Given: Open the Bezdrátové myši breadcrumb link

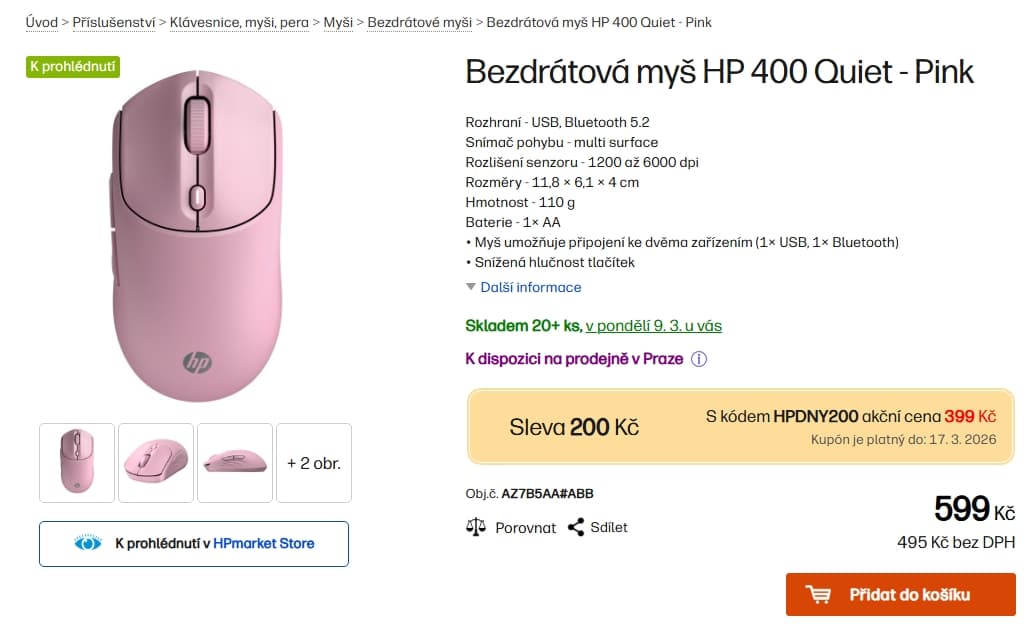Looking at the screenshot, I should click(419, 21).
